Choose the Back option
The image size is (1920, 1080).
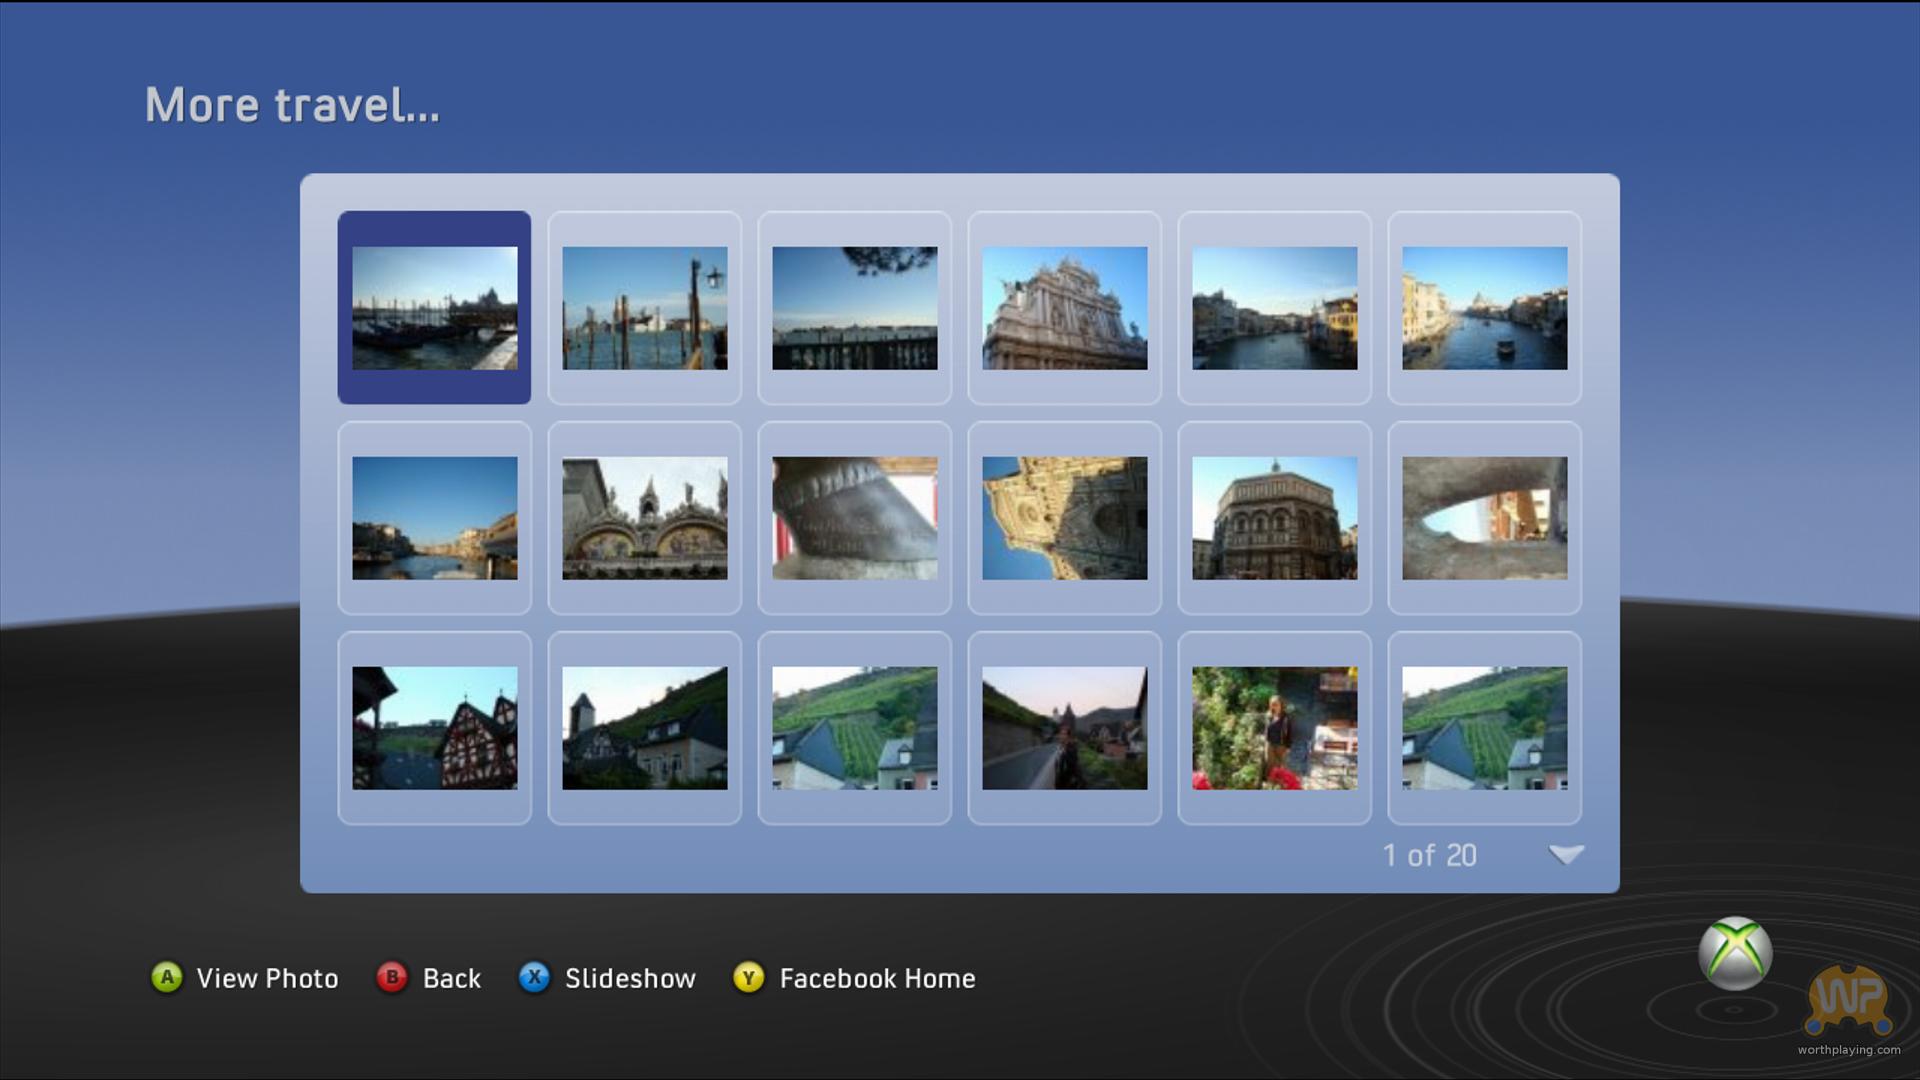click(x=452, y=978)
